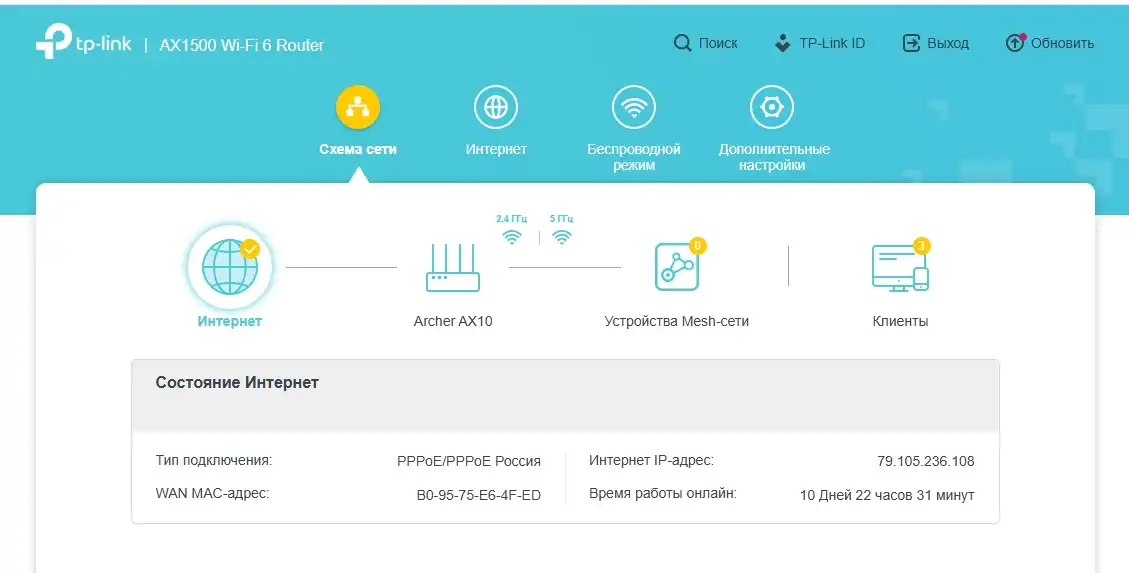Image resolution: width=1129 pixels, height=573 pixels.
Task: Click the client count badge showing 3
Action: click(x=921, y=246)
